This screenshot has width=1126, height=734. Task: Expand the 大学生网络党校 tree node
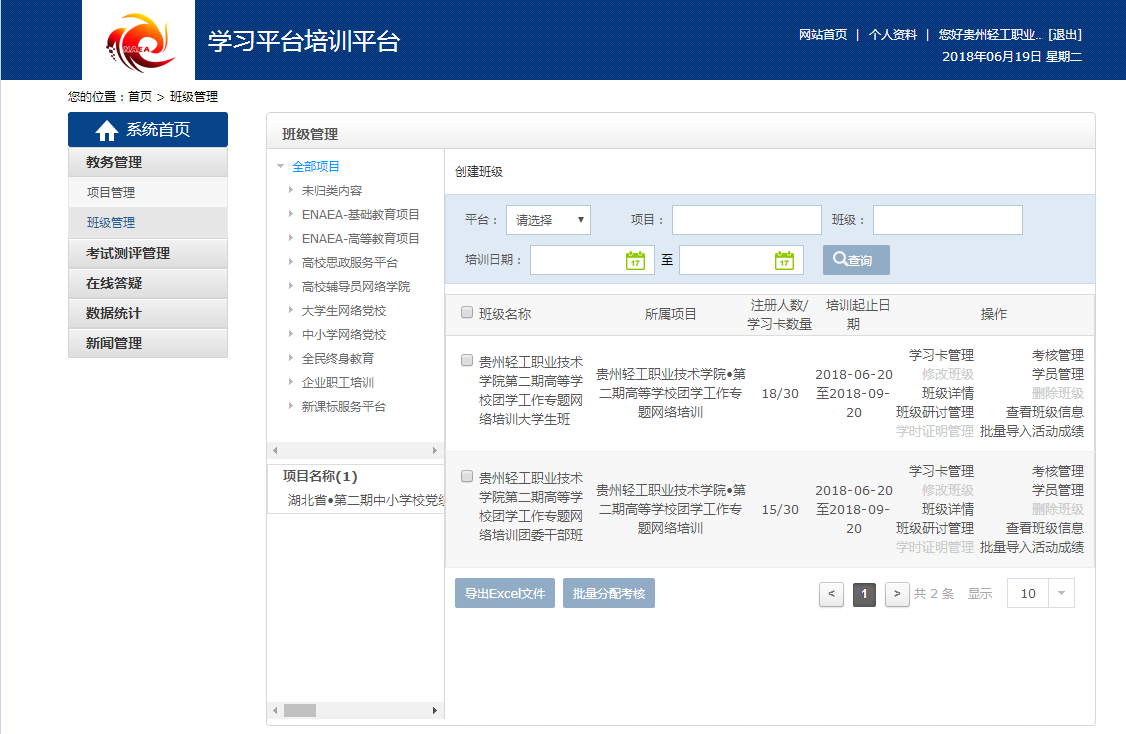tap(291, 310)
